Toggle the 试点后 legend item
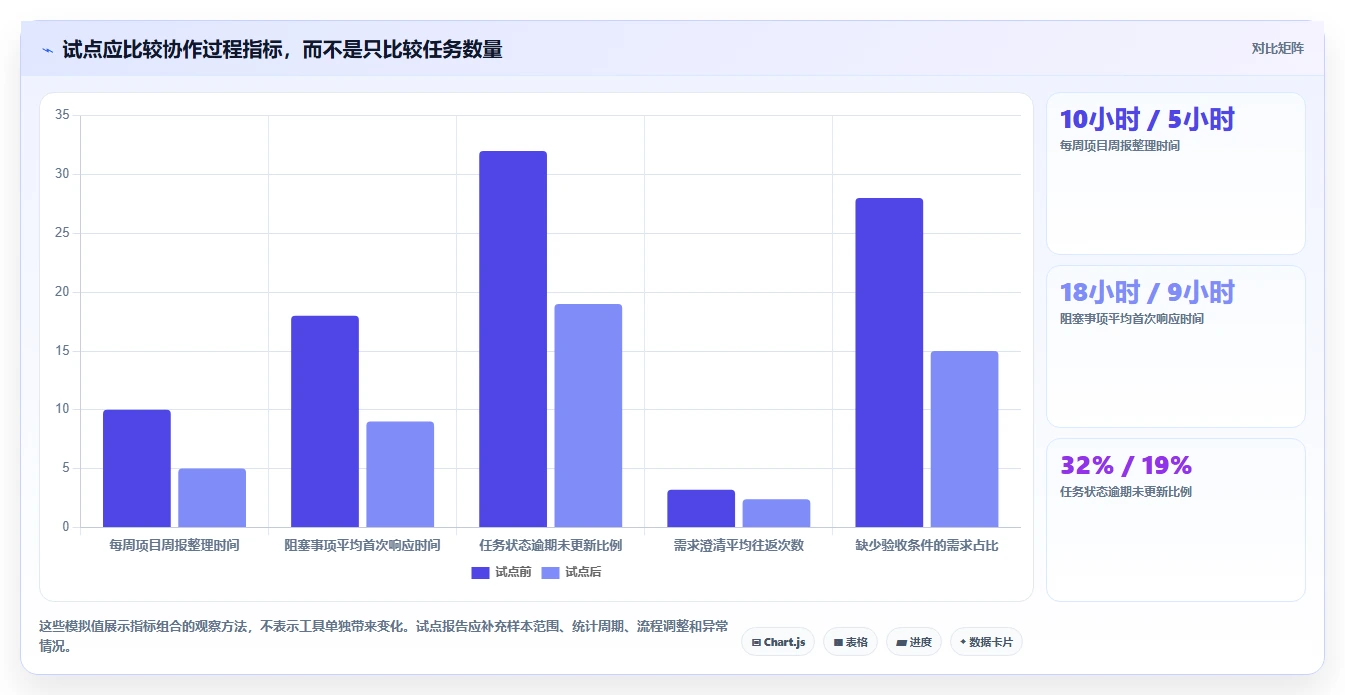Screen dimensions: 1345x695 (x=571, y=572)
